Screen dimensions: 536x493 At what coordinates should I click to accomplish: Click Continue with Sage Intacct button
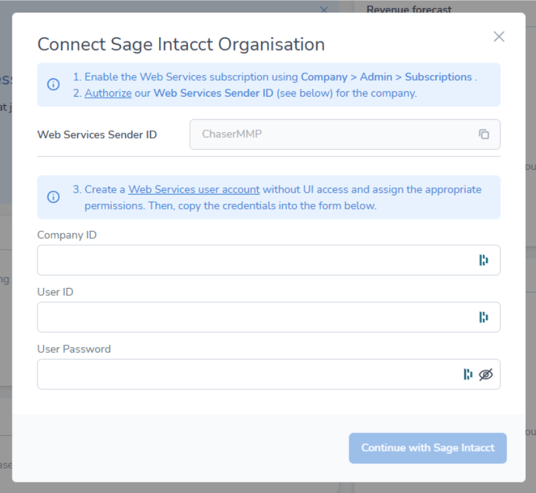(428, 448)
